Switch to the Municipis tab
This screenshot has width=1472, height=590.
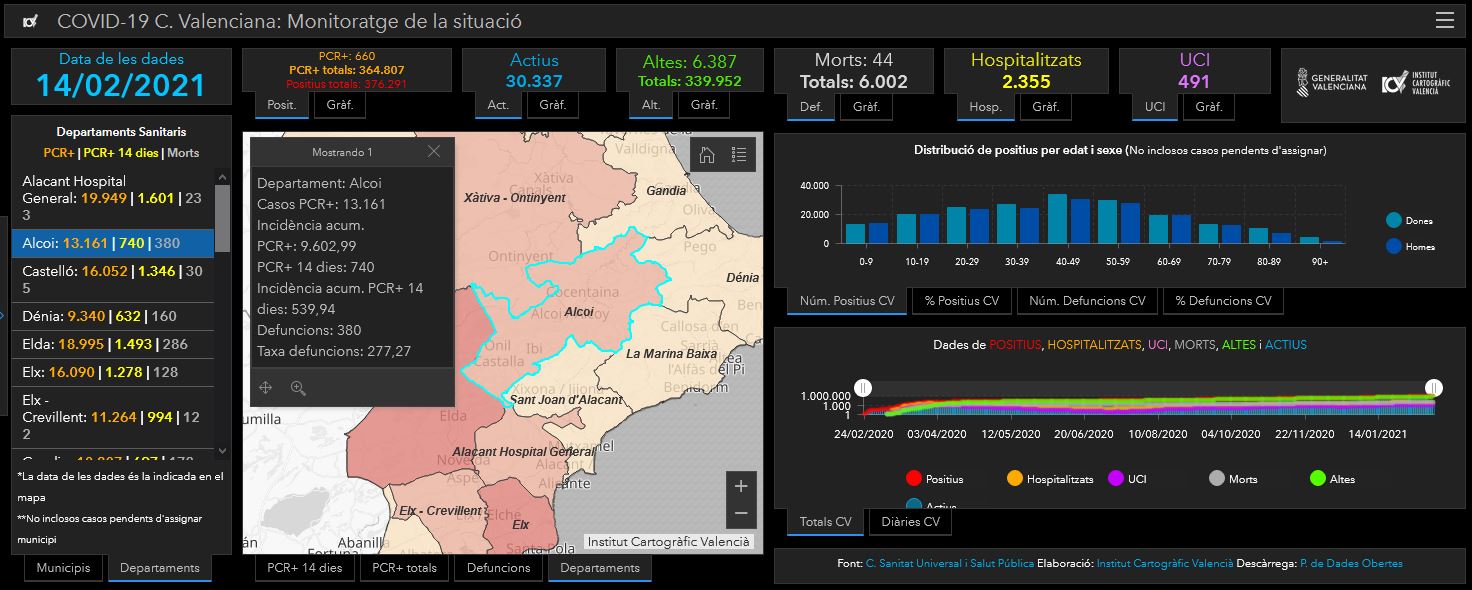point(63,568)
